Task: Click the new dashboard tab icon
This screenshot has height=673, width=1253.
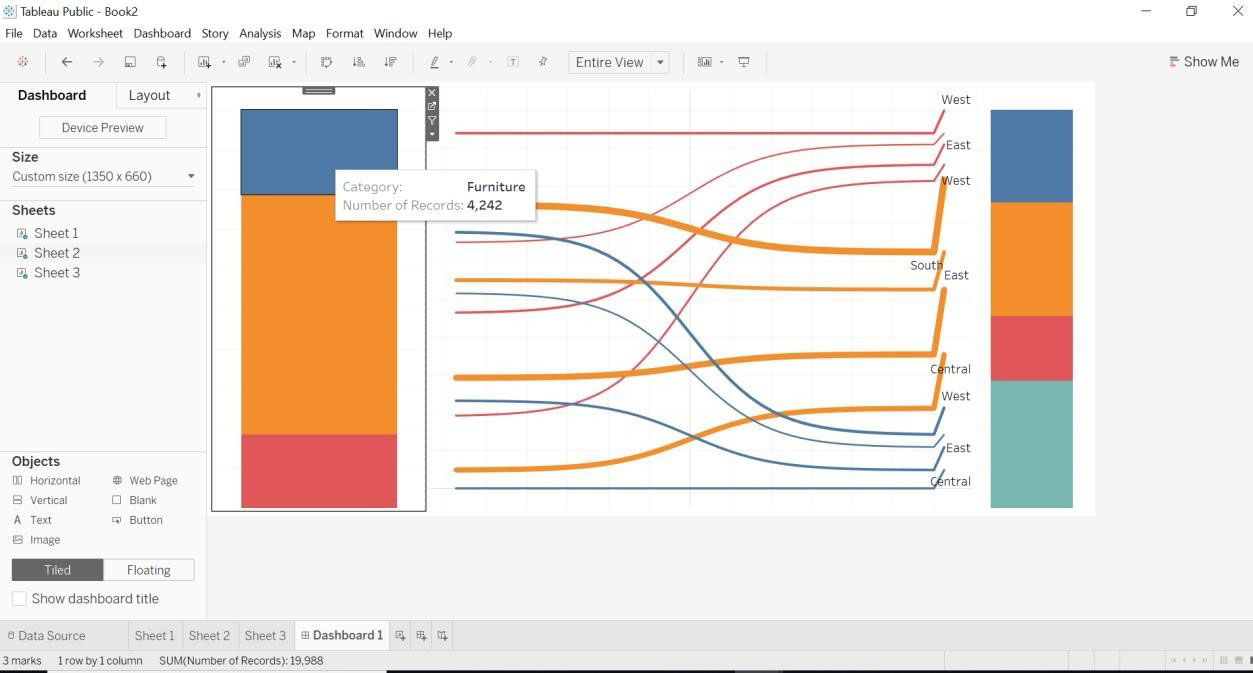Action: pyautogui.click(x=421, y=635)
